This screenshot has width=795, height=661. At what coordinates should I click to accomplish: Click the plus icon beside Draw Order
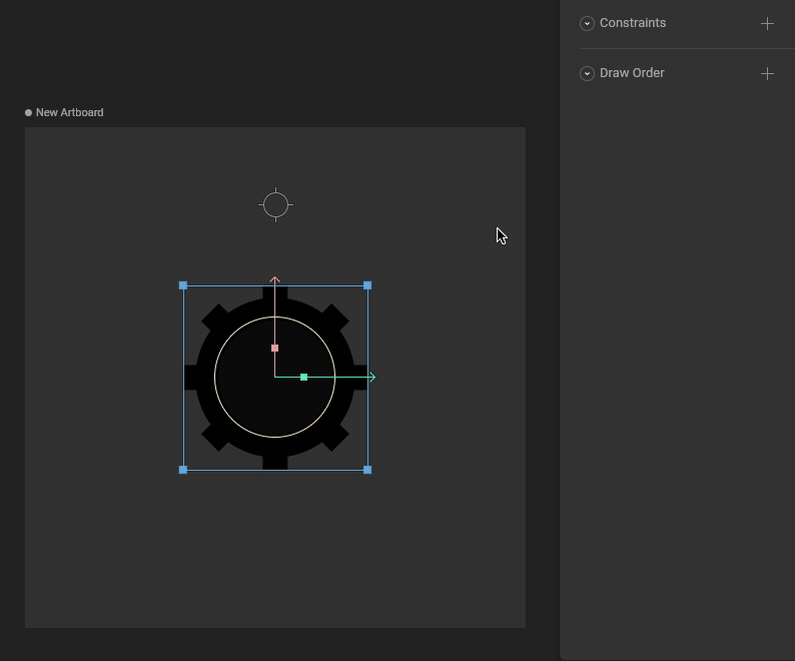pos(767,73)
